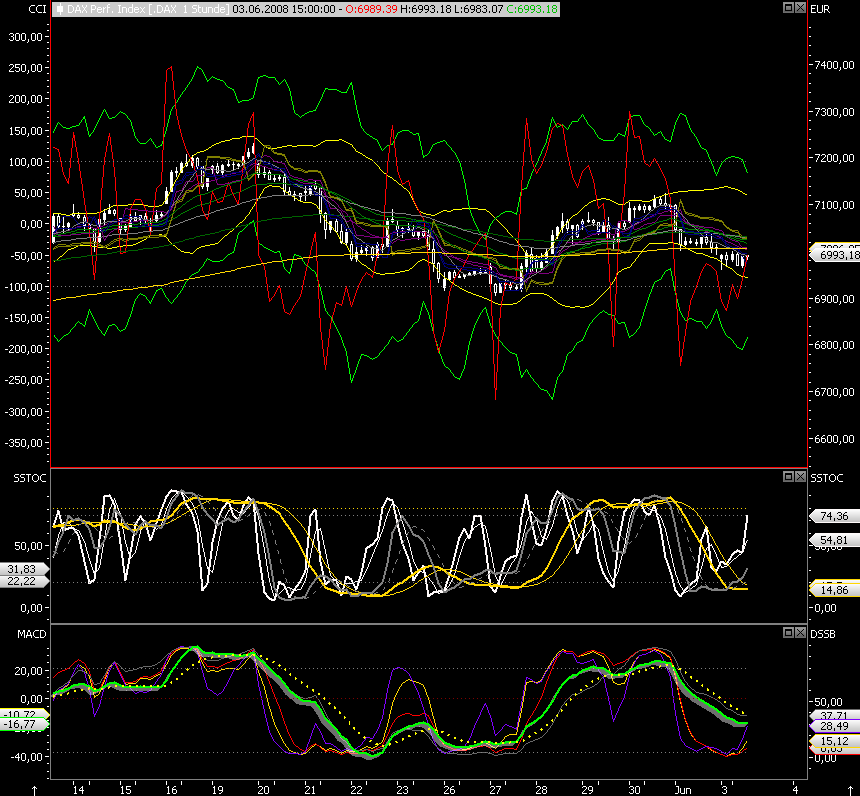Viewport: 860px width, 796px height.
Task: Click the timestamp 03.06.2008 15:00:00
Action: click(x=284, y=9)
